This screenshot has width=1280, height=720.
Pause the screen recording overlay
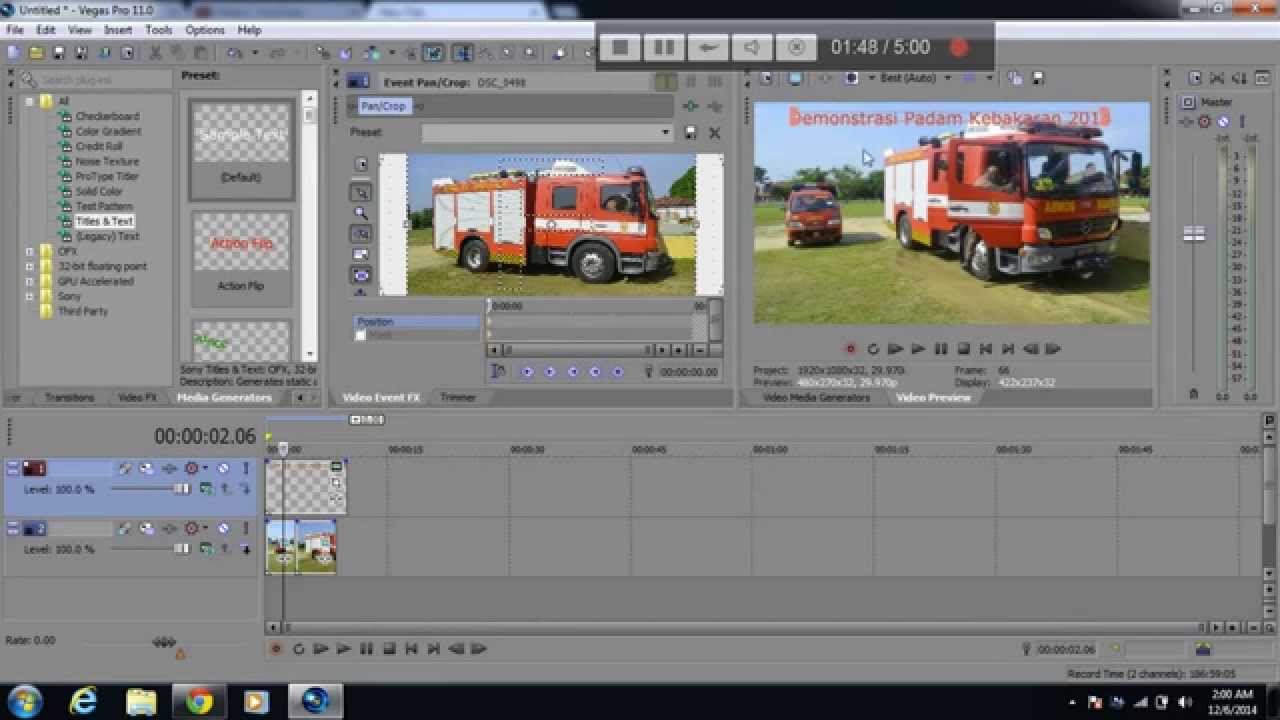coord(663,47)
